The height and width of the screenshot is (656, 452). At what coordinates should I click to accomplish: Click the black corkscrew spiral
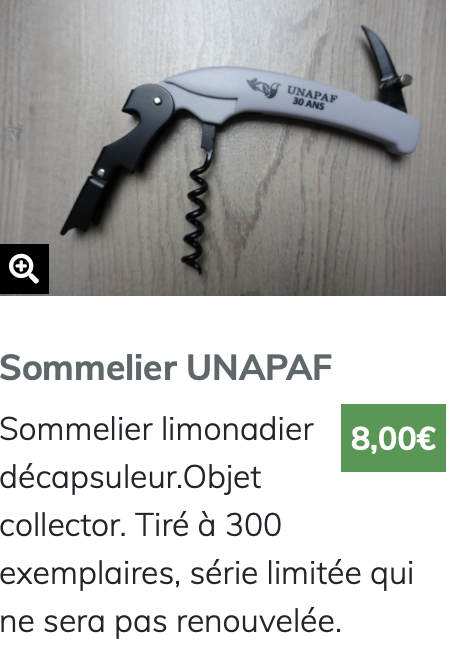[195, 212]
